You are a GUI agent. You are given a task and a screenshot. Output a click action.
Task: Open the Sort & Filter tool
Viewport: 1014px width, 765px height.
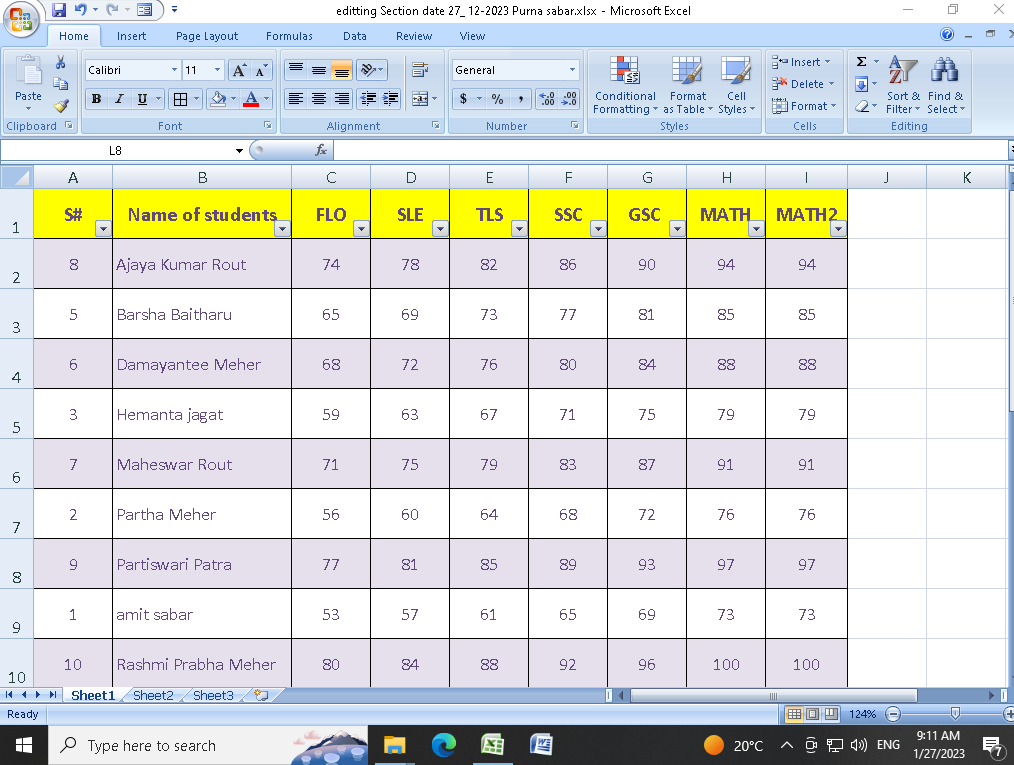pos(902,72)
